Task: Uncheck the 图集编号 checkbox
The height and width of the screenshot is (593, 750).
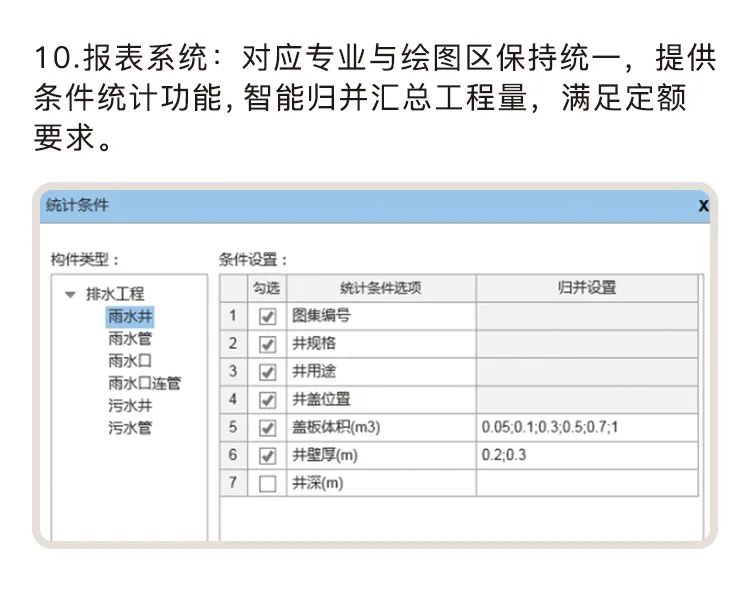Action: [x=267, y=317]
